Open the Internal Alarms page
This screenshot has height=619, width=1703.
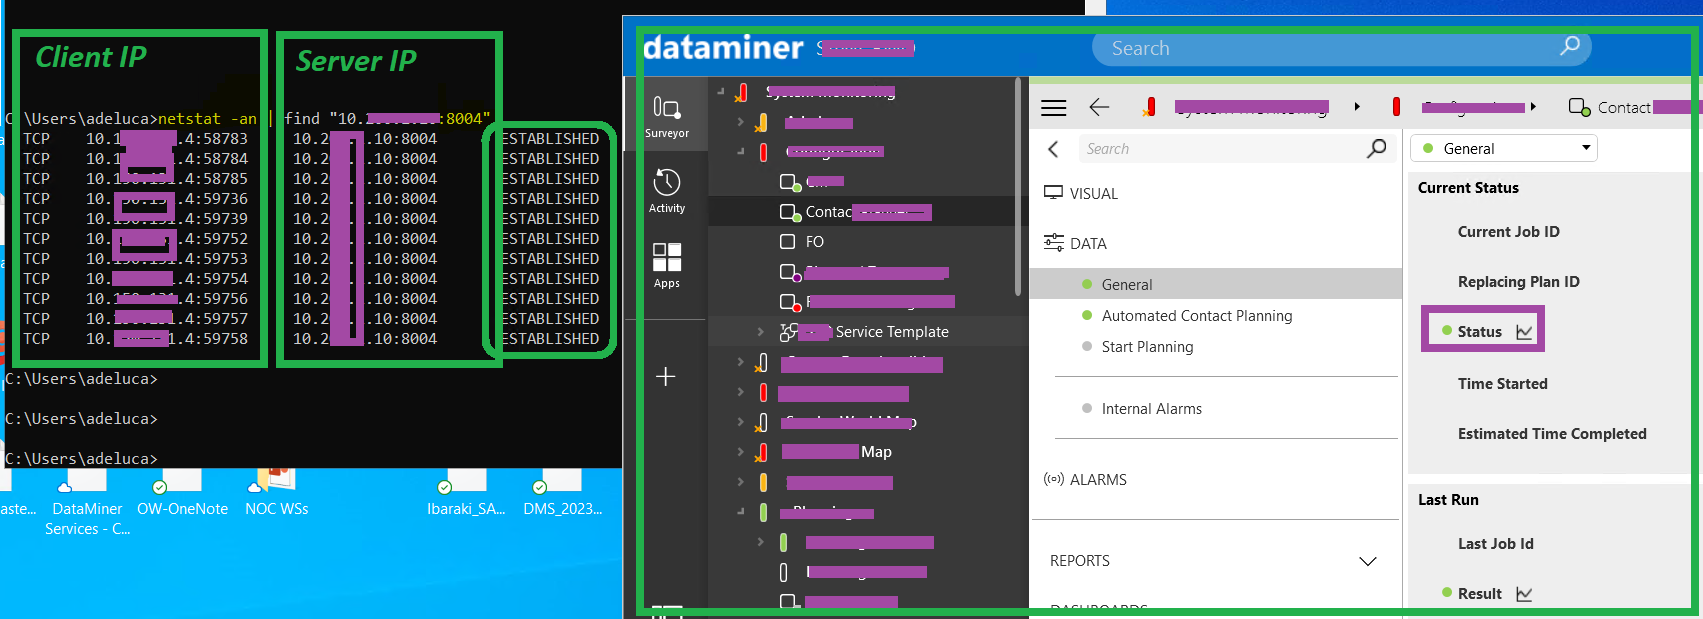pyautogui.click(x=1151, y=408)
